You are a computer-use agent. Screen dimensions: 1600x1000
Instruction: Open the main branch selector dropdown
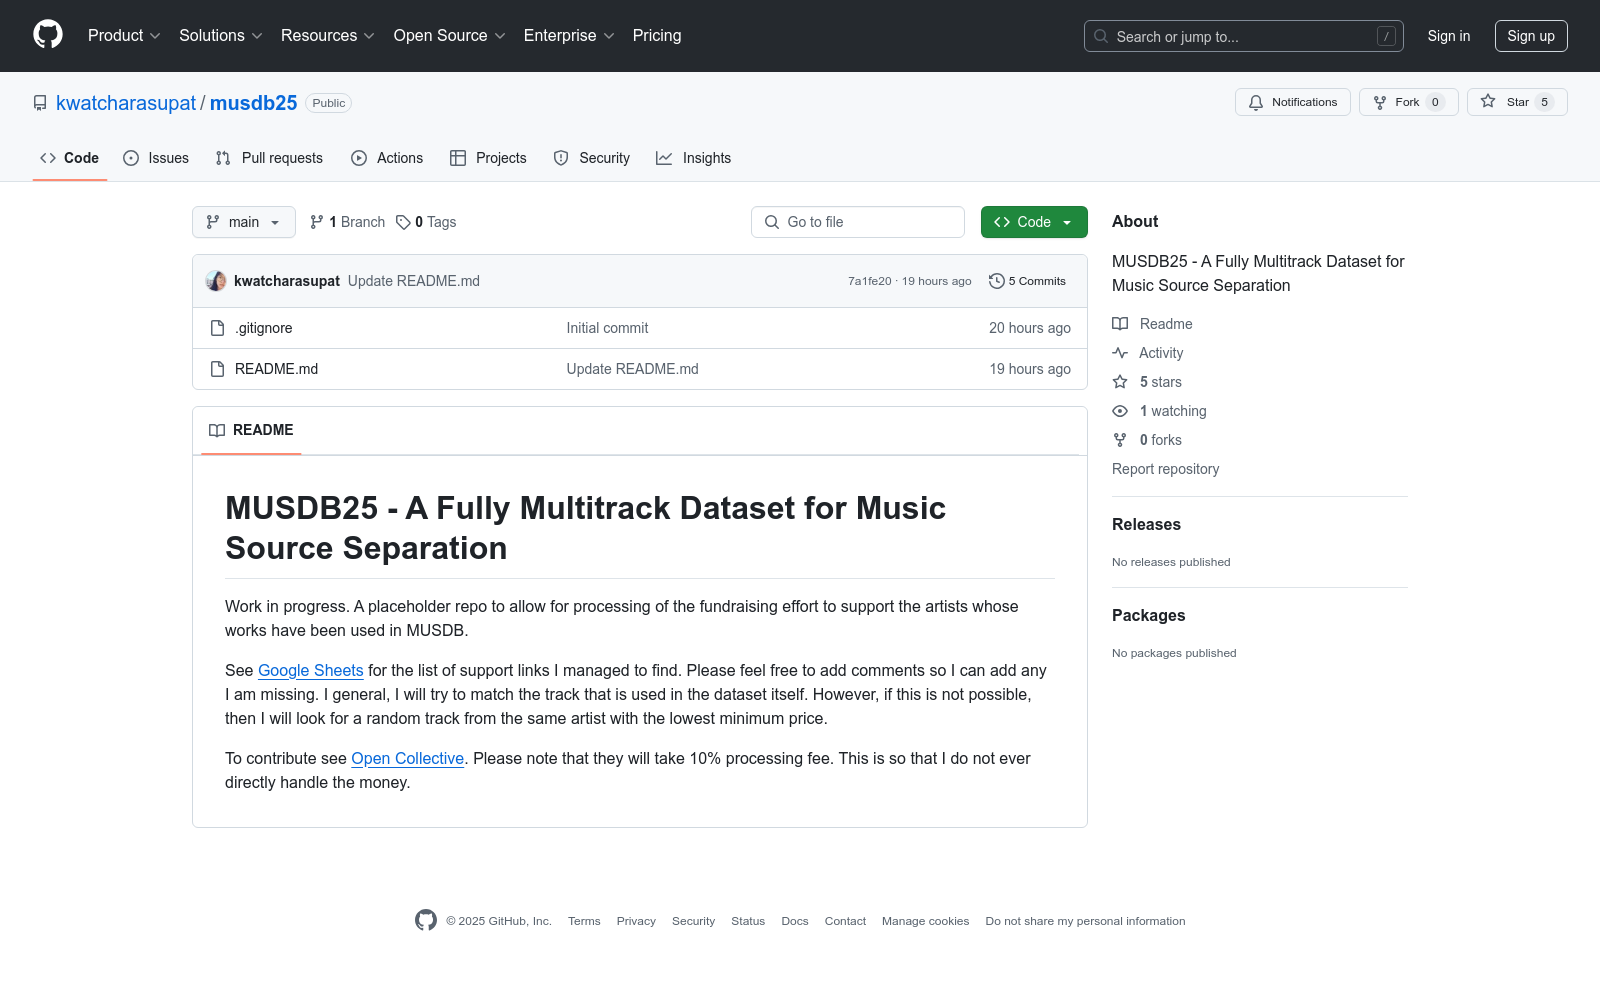click(x=244, y=222)
